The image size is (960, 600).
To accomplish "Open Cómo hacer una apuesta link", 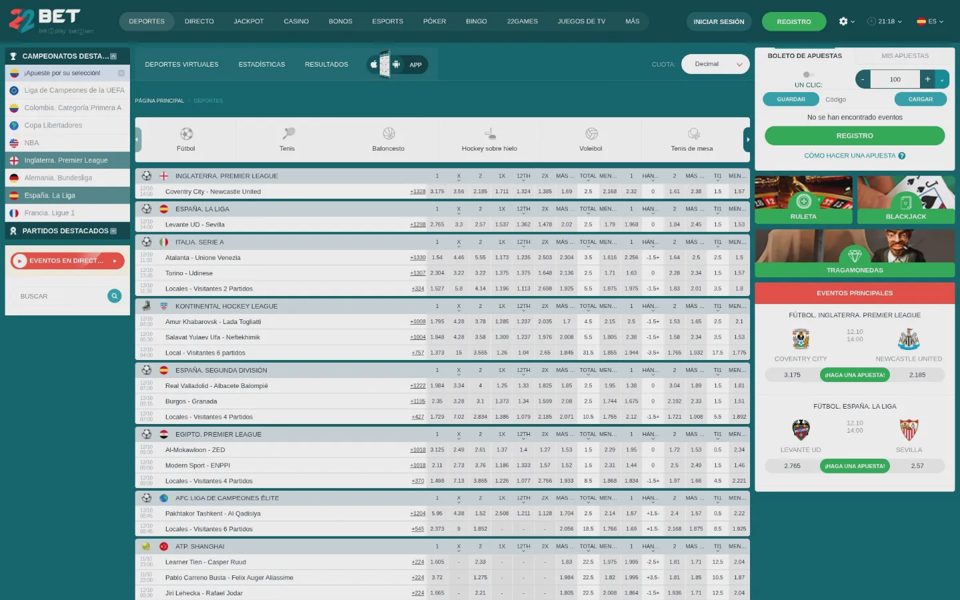I will pyautogui.click(x=850, y=156).
